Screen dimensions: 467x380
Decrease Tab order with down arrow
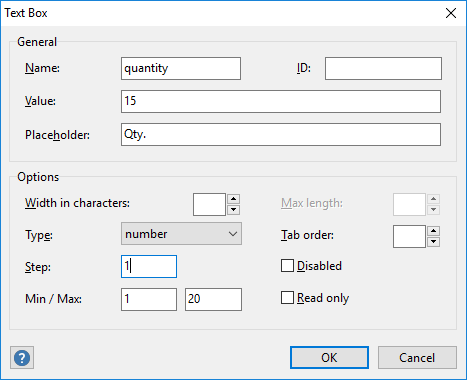click(x=433, y=242)
